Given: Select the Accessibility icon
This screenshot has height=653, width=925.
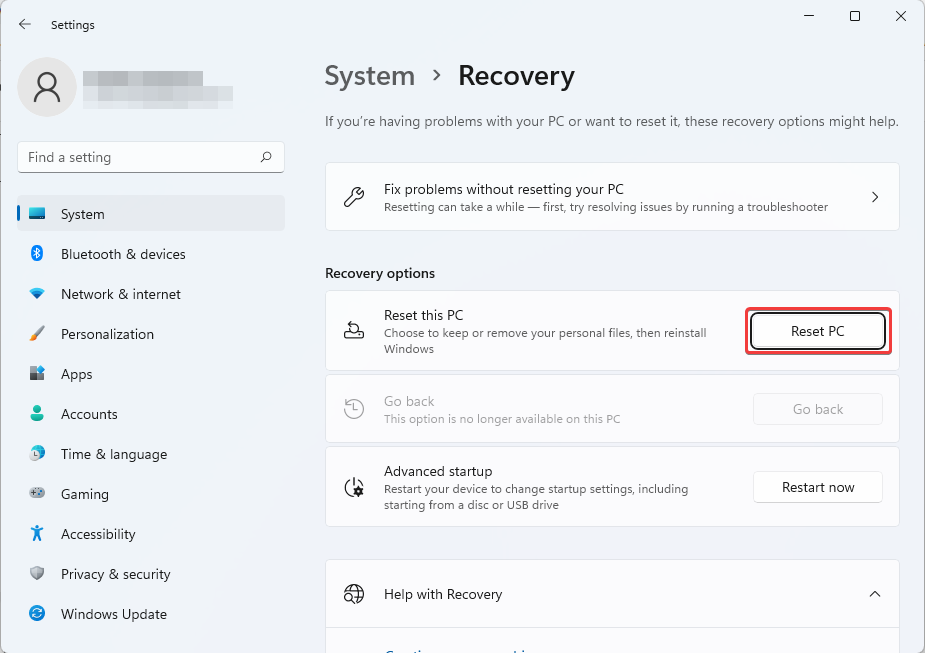Looking at the screenshot, I should tap(38, 534).
